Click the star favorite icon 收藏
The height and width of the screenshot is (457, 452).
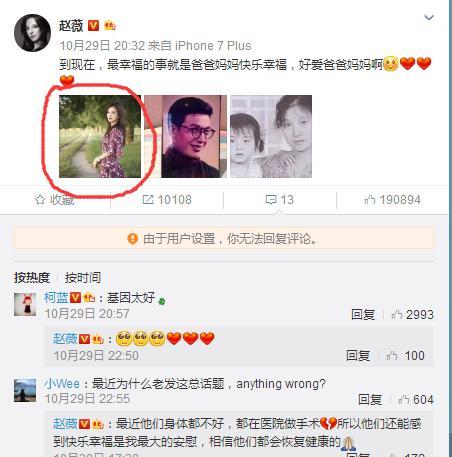tap(40, 200)
